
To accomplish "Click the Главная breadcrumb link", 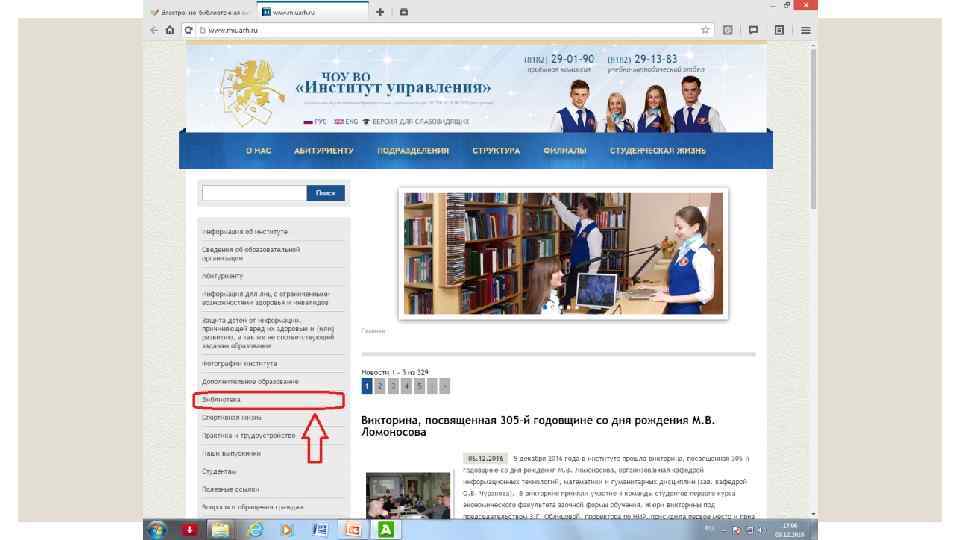I will pos(373,331).
